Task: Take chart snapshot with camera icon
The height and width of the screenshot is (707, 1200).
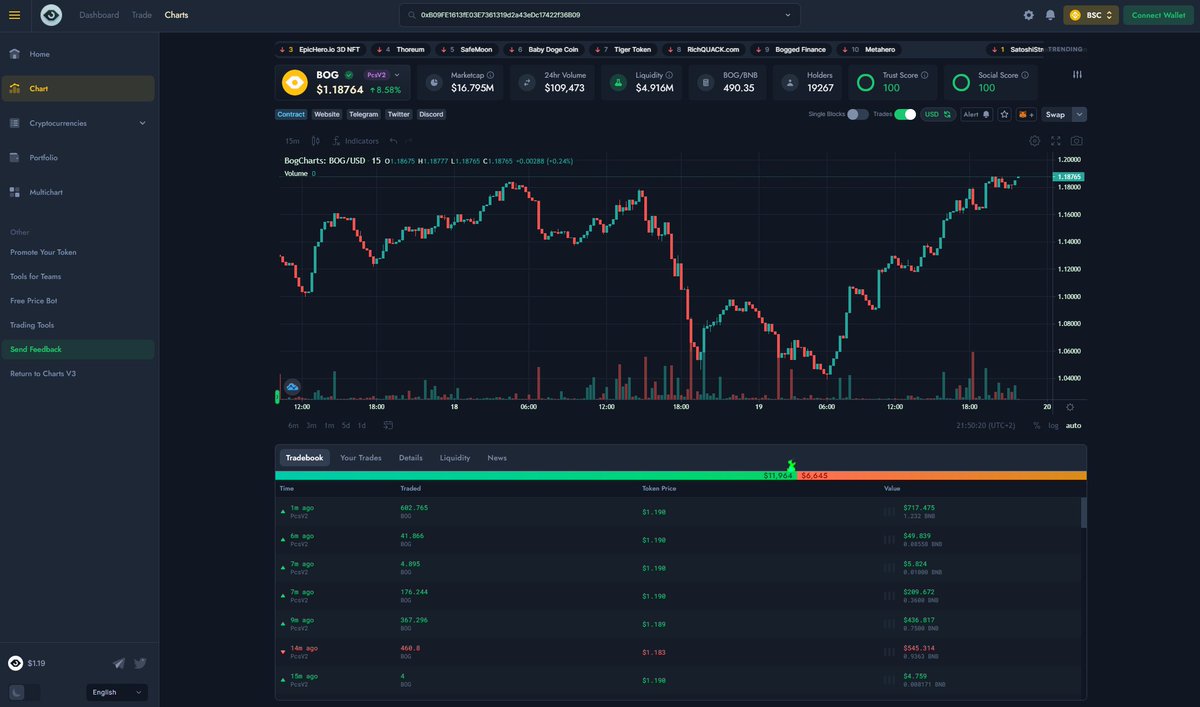Action: pyautogui.click(x=1077, y=141)
